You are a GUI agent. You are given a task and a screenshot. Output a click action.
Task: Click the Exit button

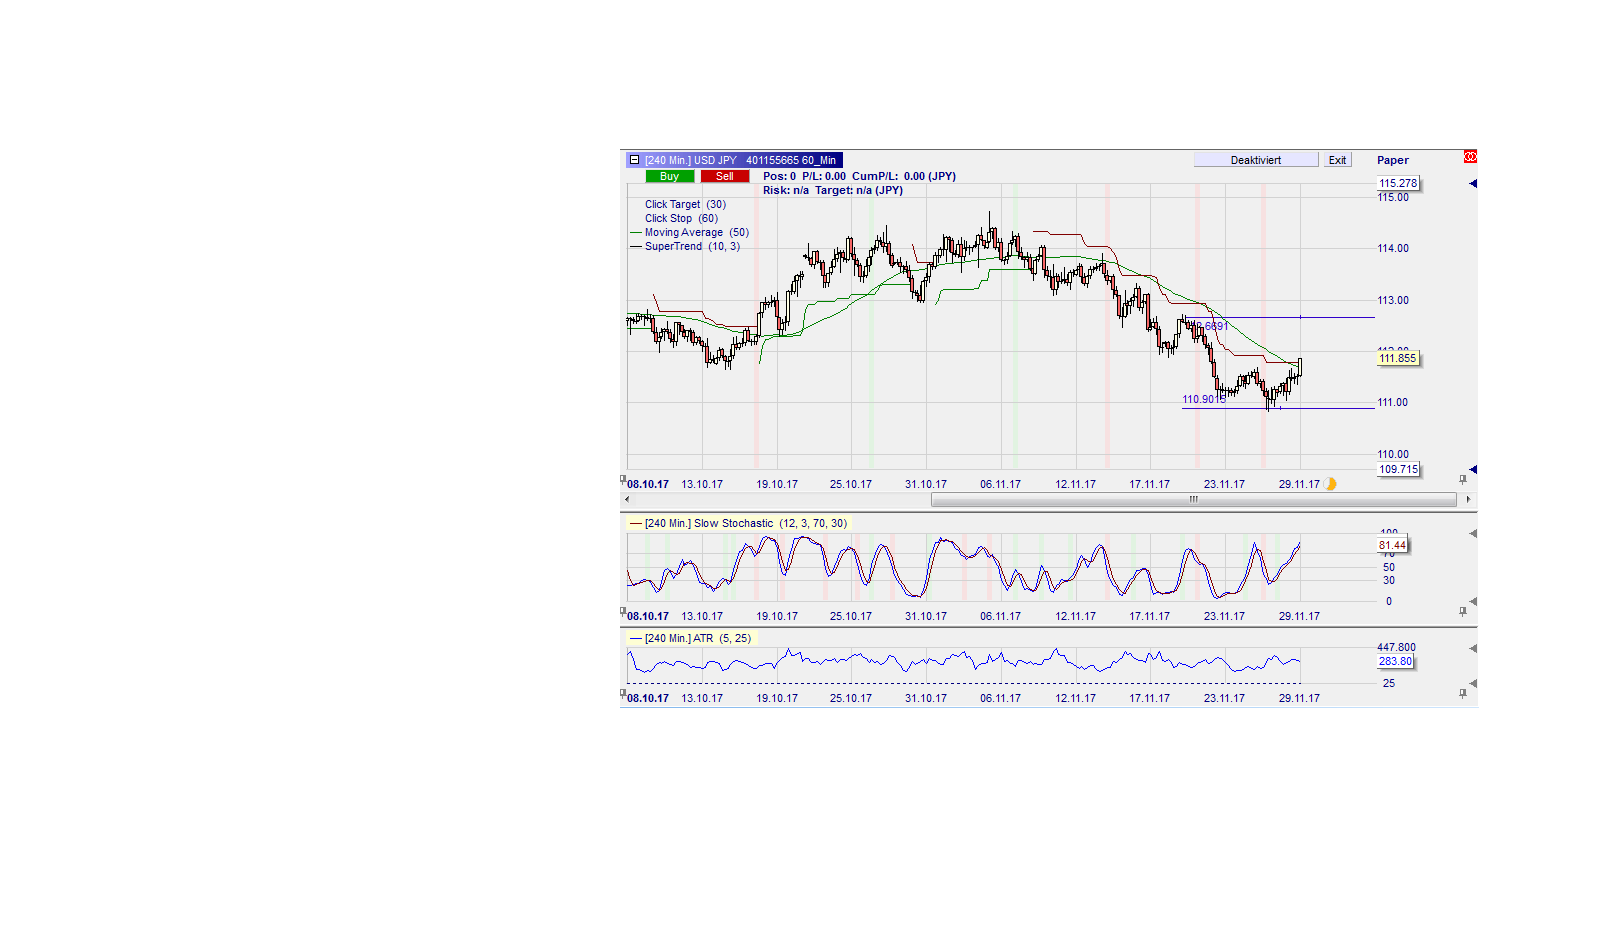pyautogui.click(x=1337, y=159)
